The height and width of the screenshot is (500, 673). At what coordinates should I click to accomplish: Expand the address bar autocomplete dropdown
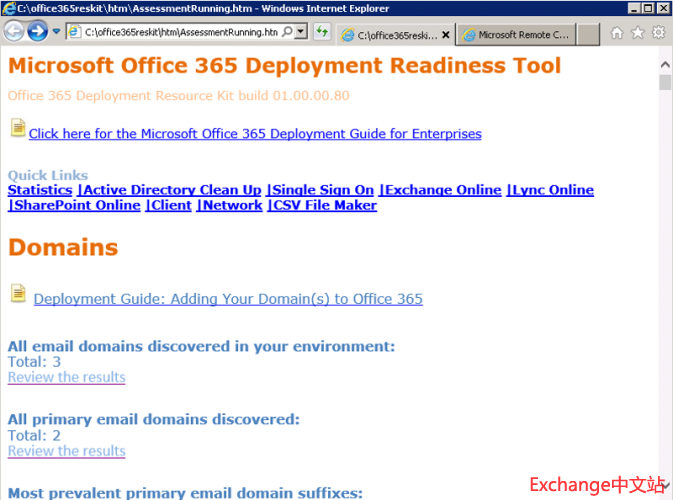coord(302,32)
